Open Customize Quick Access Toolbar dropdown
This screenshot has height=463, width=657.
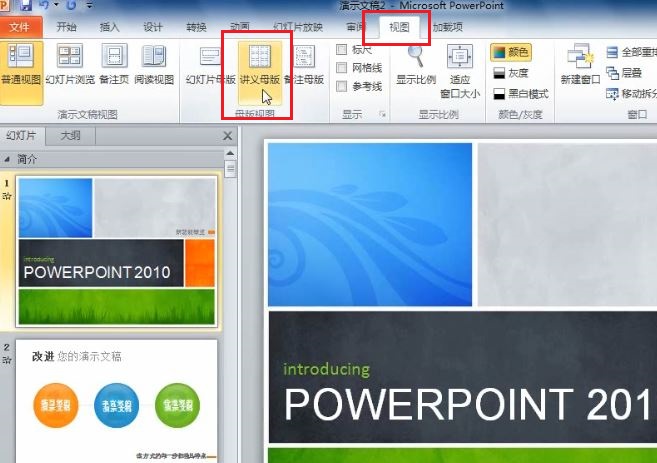[90, 5]
